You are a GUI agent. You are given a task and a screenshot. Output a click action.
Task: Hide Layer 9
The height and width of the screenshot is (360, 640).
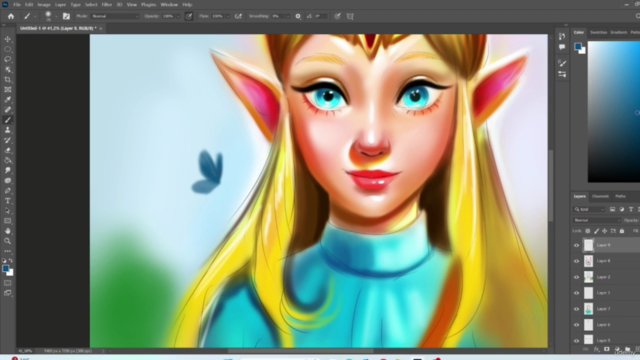pyautogui.click(x=576, y=245)
